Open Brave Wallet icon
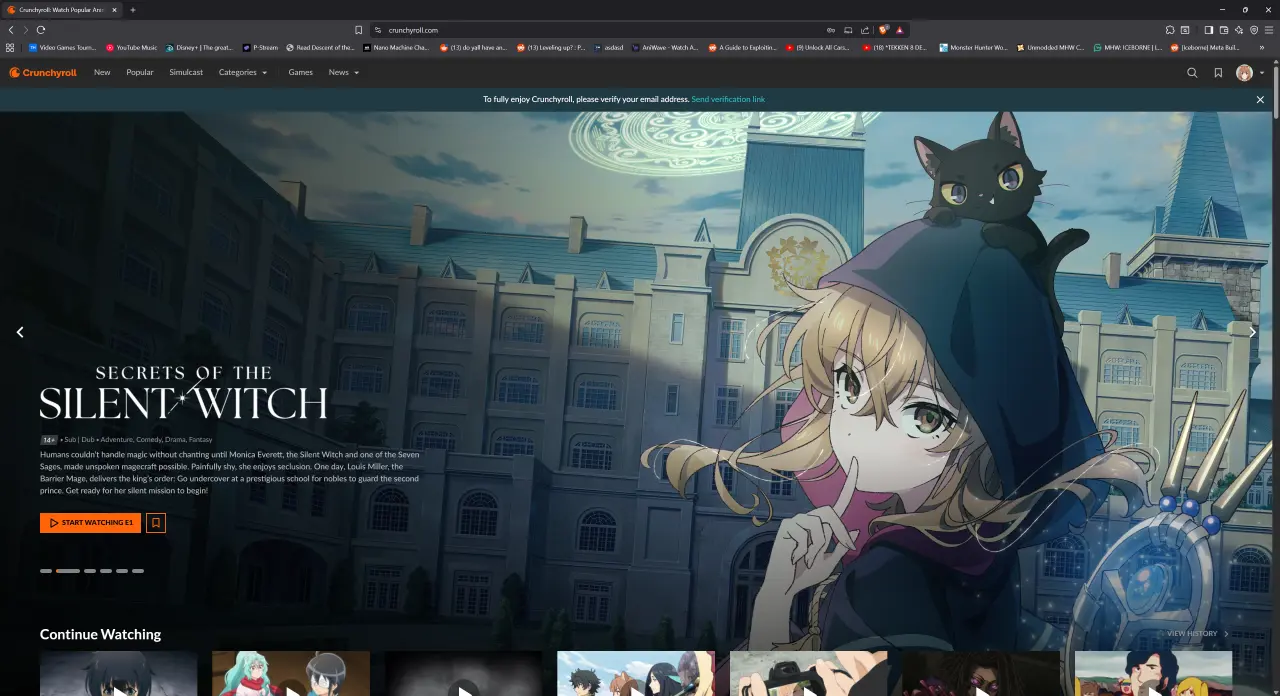The height and width of the screenshot is (696, 1280). (1224, 30)
